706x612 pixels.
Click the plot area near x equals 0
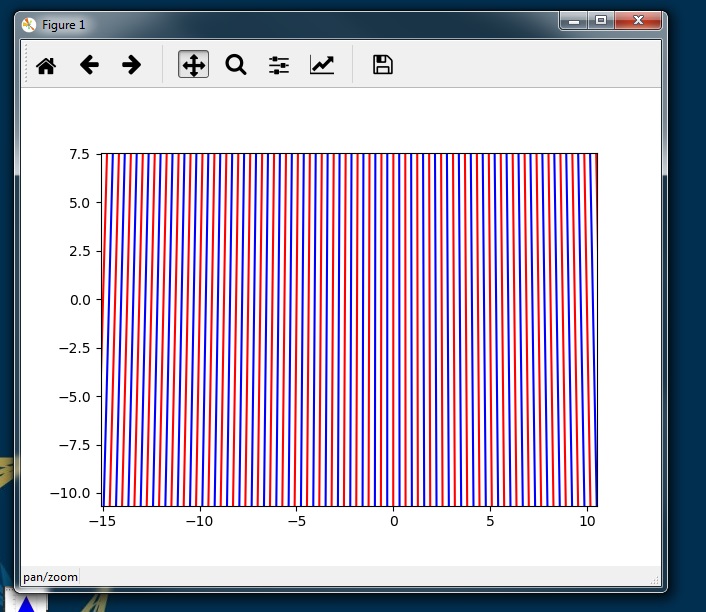coord(394,330)
